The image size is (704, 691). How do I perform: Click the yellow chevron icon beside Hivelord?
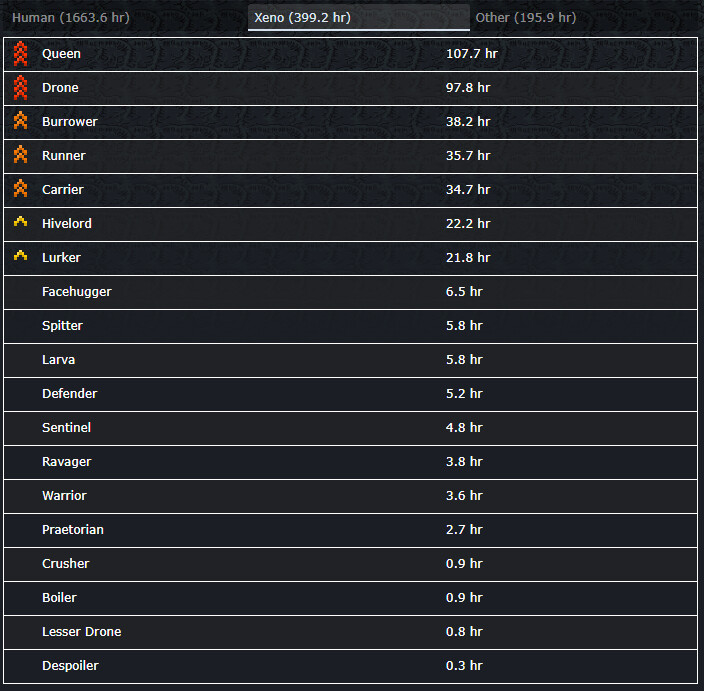20,222
